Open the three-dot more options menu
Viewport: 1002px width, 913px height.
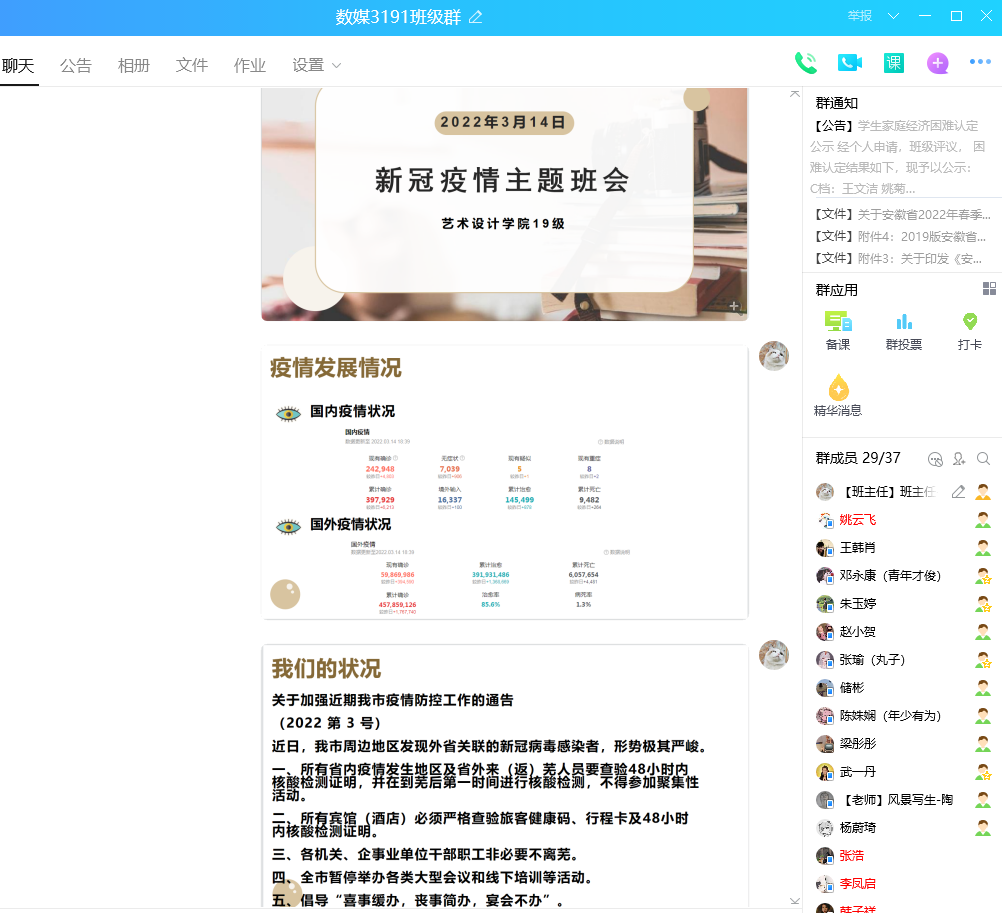[980, 63]
